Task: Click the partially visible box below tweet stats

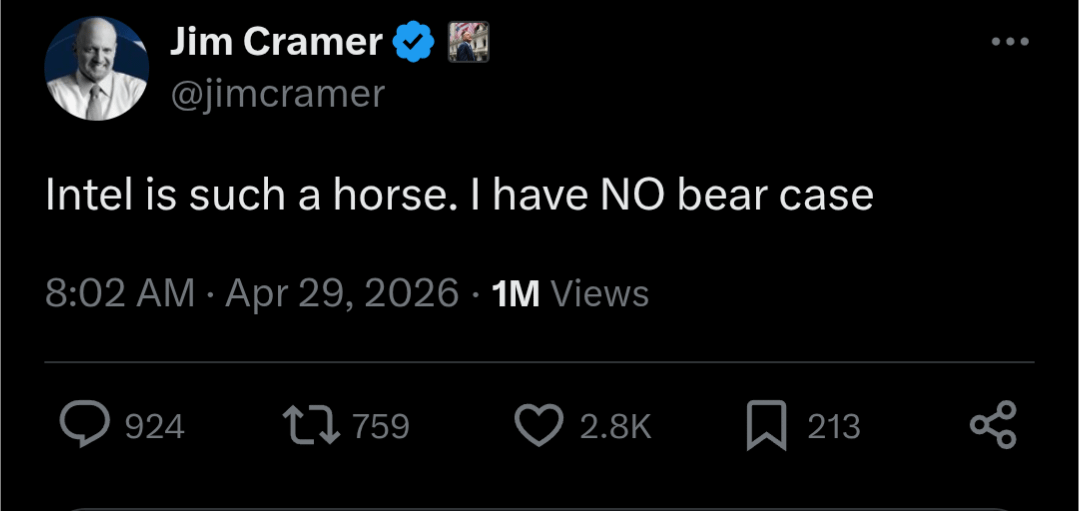Action: point(539,506)
